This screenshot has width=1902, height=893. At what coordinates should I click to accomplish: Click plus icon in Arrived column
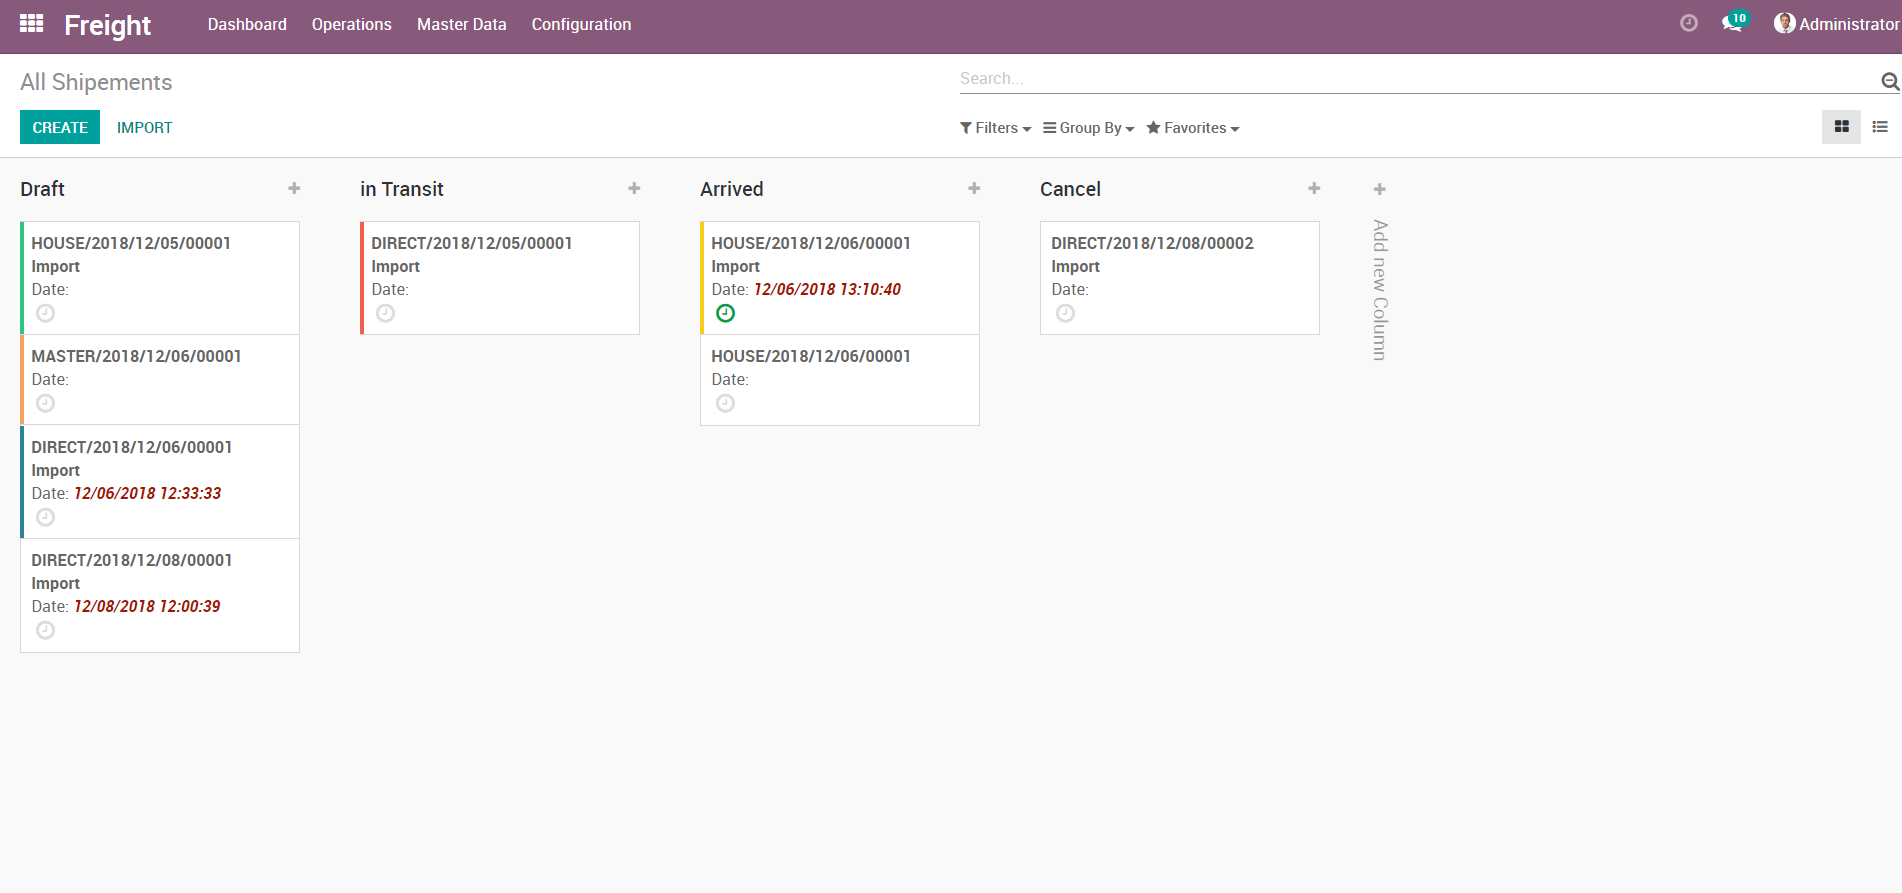(974, 189)
